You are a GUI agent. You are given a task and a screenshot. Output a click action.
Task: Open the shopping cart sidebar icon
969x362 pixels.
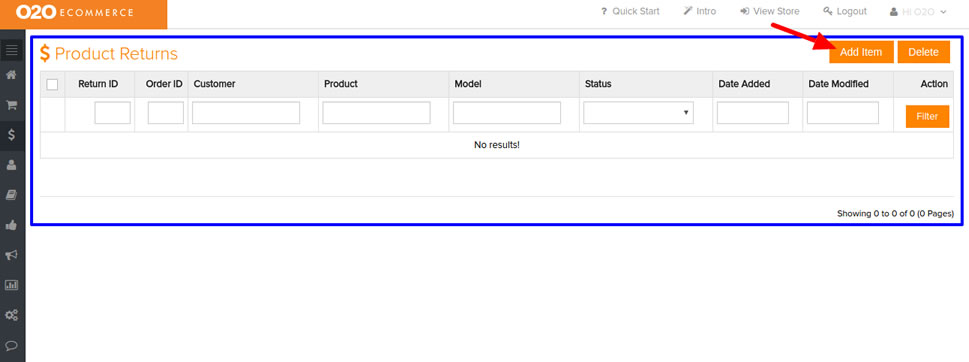[12, 104]
